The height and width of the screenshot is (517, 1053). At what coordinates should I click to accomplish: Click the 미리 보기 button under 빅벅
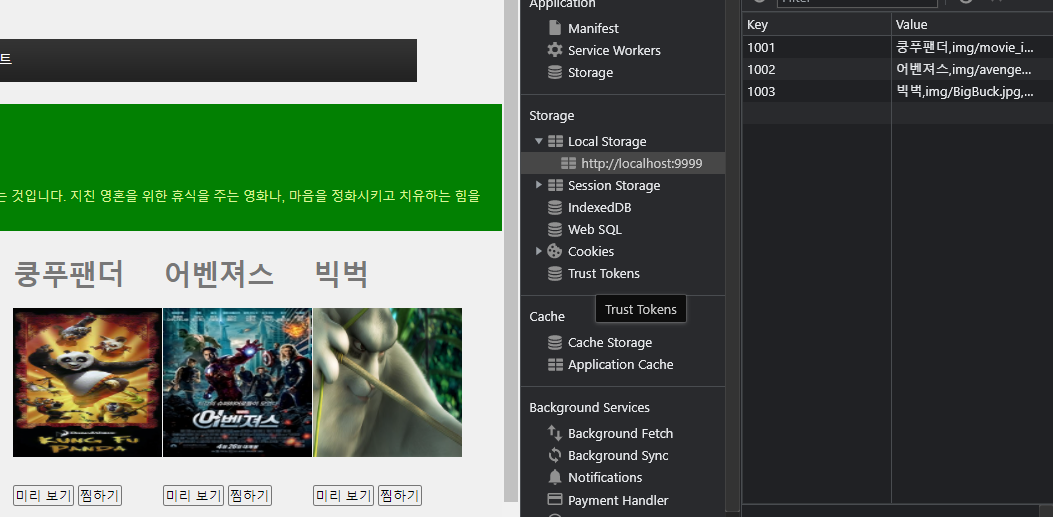344,496
